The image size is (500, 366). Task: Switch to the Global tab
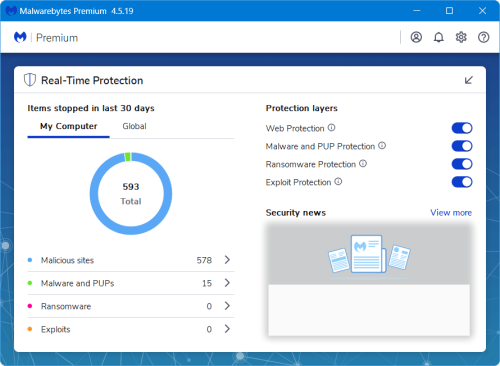pos(134,126)
